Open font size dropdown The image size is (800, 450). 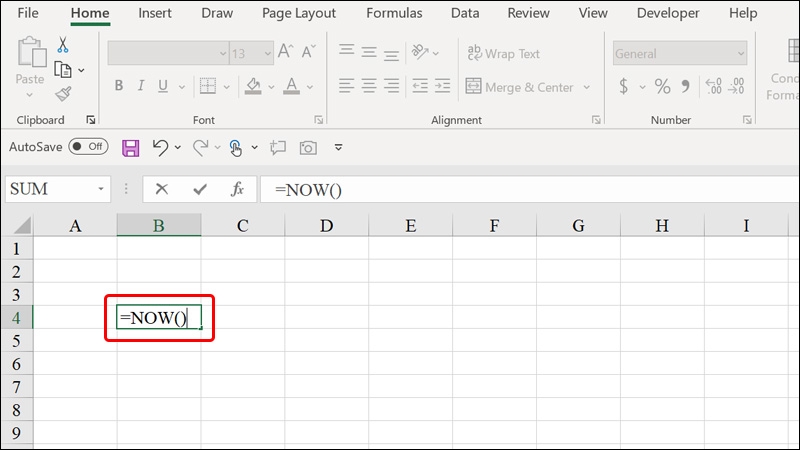pyautogui.click(x=267, y=53)
